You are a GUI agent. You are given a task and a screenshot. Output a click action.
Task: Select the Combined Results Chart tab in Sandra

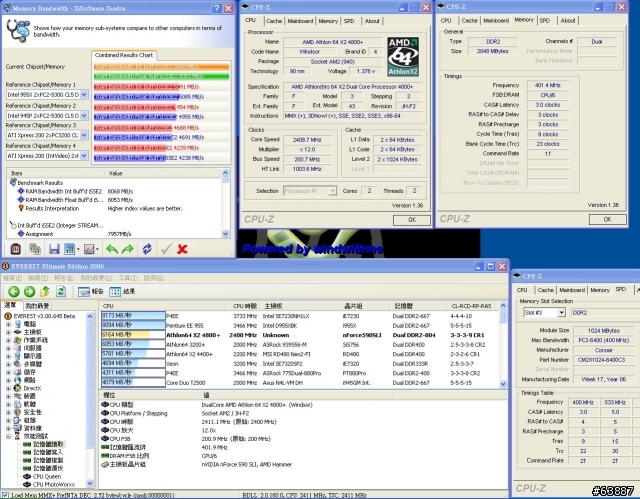tap(124, 55)
